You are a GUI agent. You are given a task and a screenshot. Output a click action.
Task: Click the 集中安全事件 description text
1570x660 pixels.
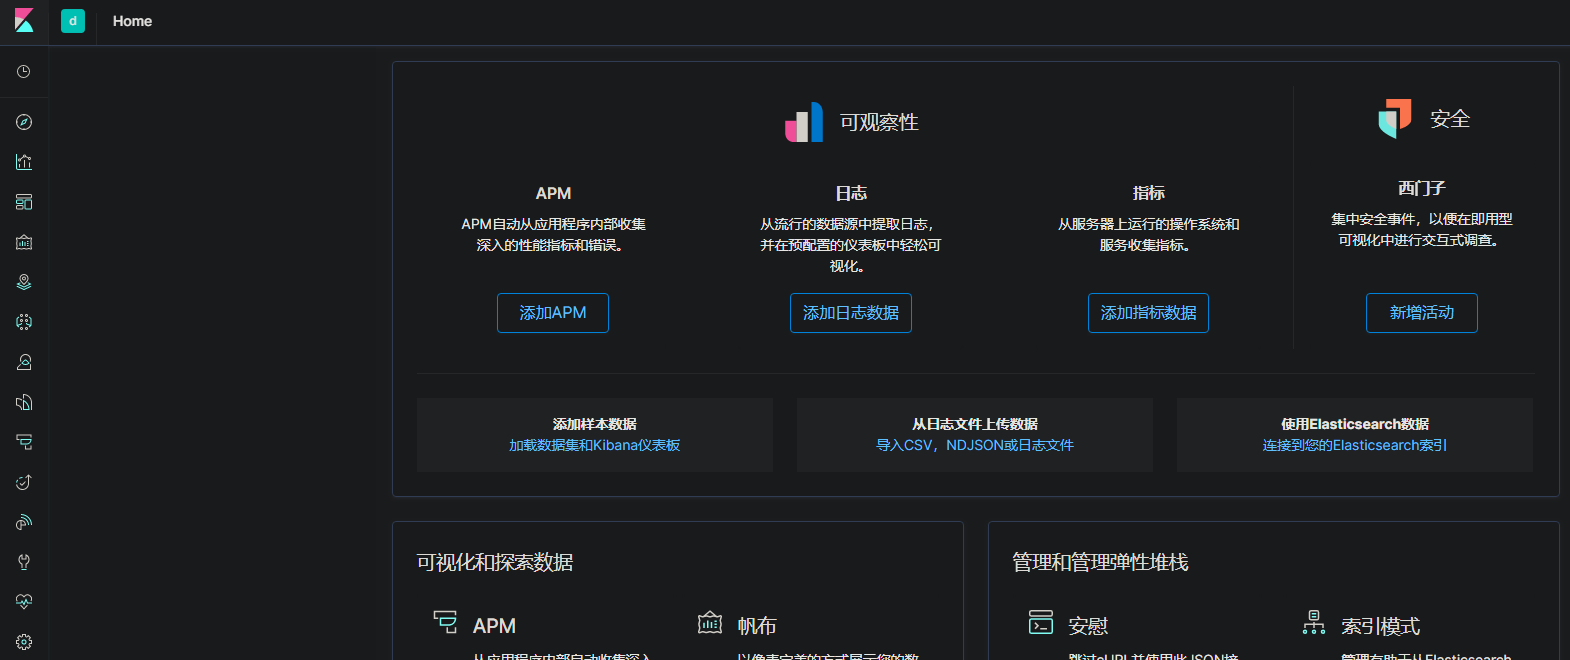click(1422, 230)
